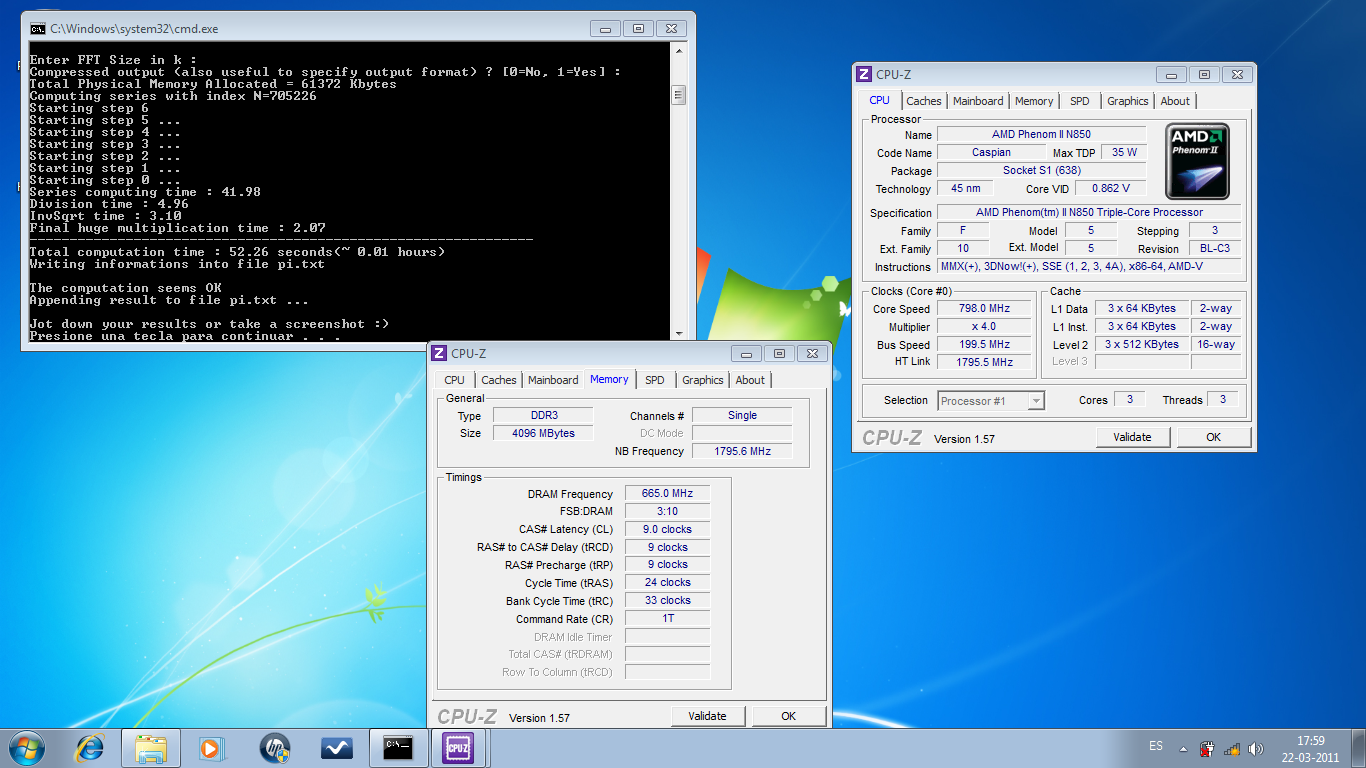1366x768 pixels.
Task: Open Graphics tab in the CPU window
Action: [1128, 101]
